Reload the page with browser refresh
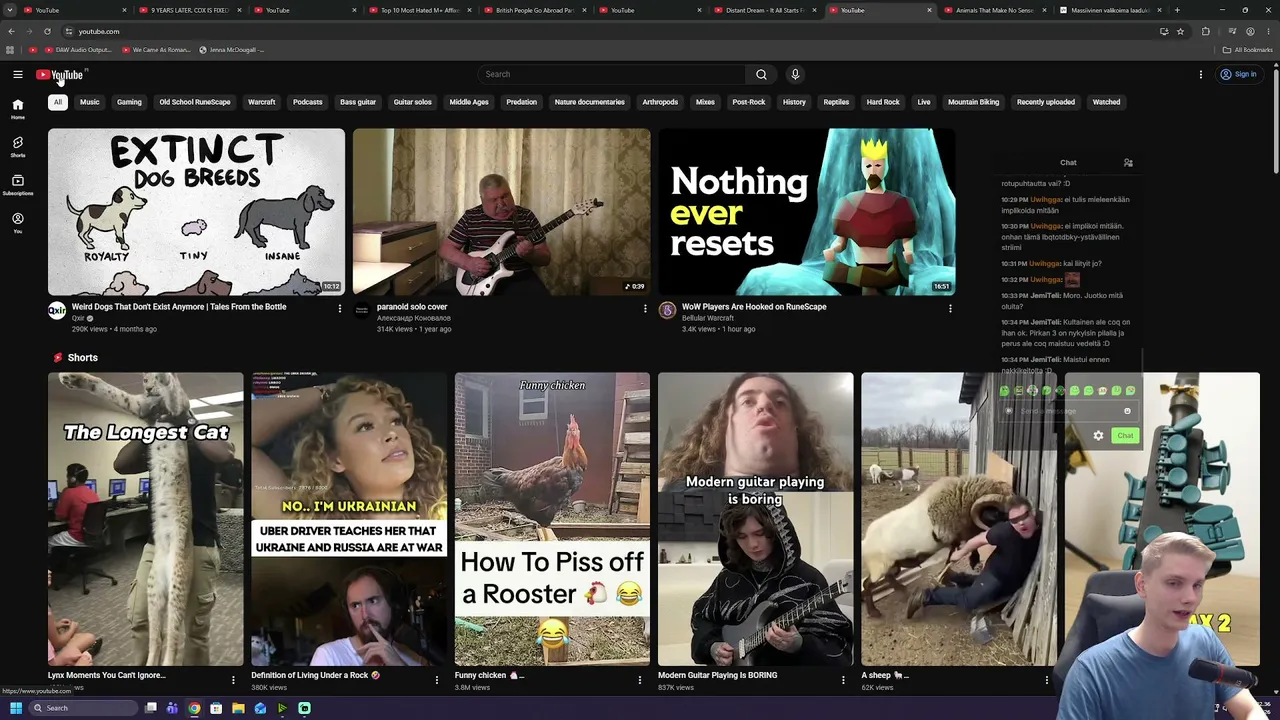Image resolution: width=1280 pixels, height=720 pixels. [x=47, y=31]
